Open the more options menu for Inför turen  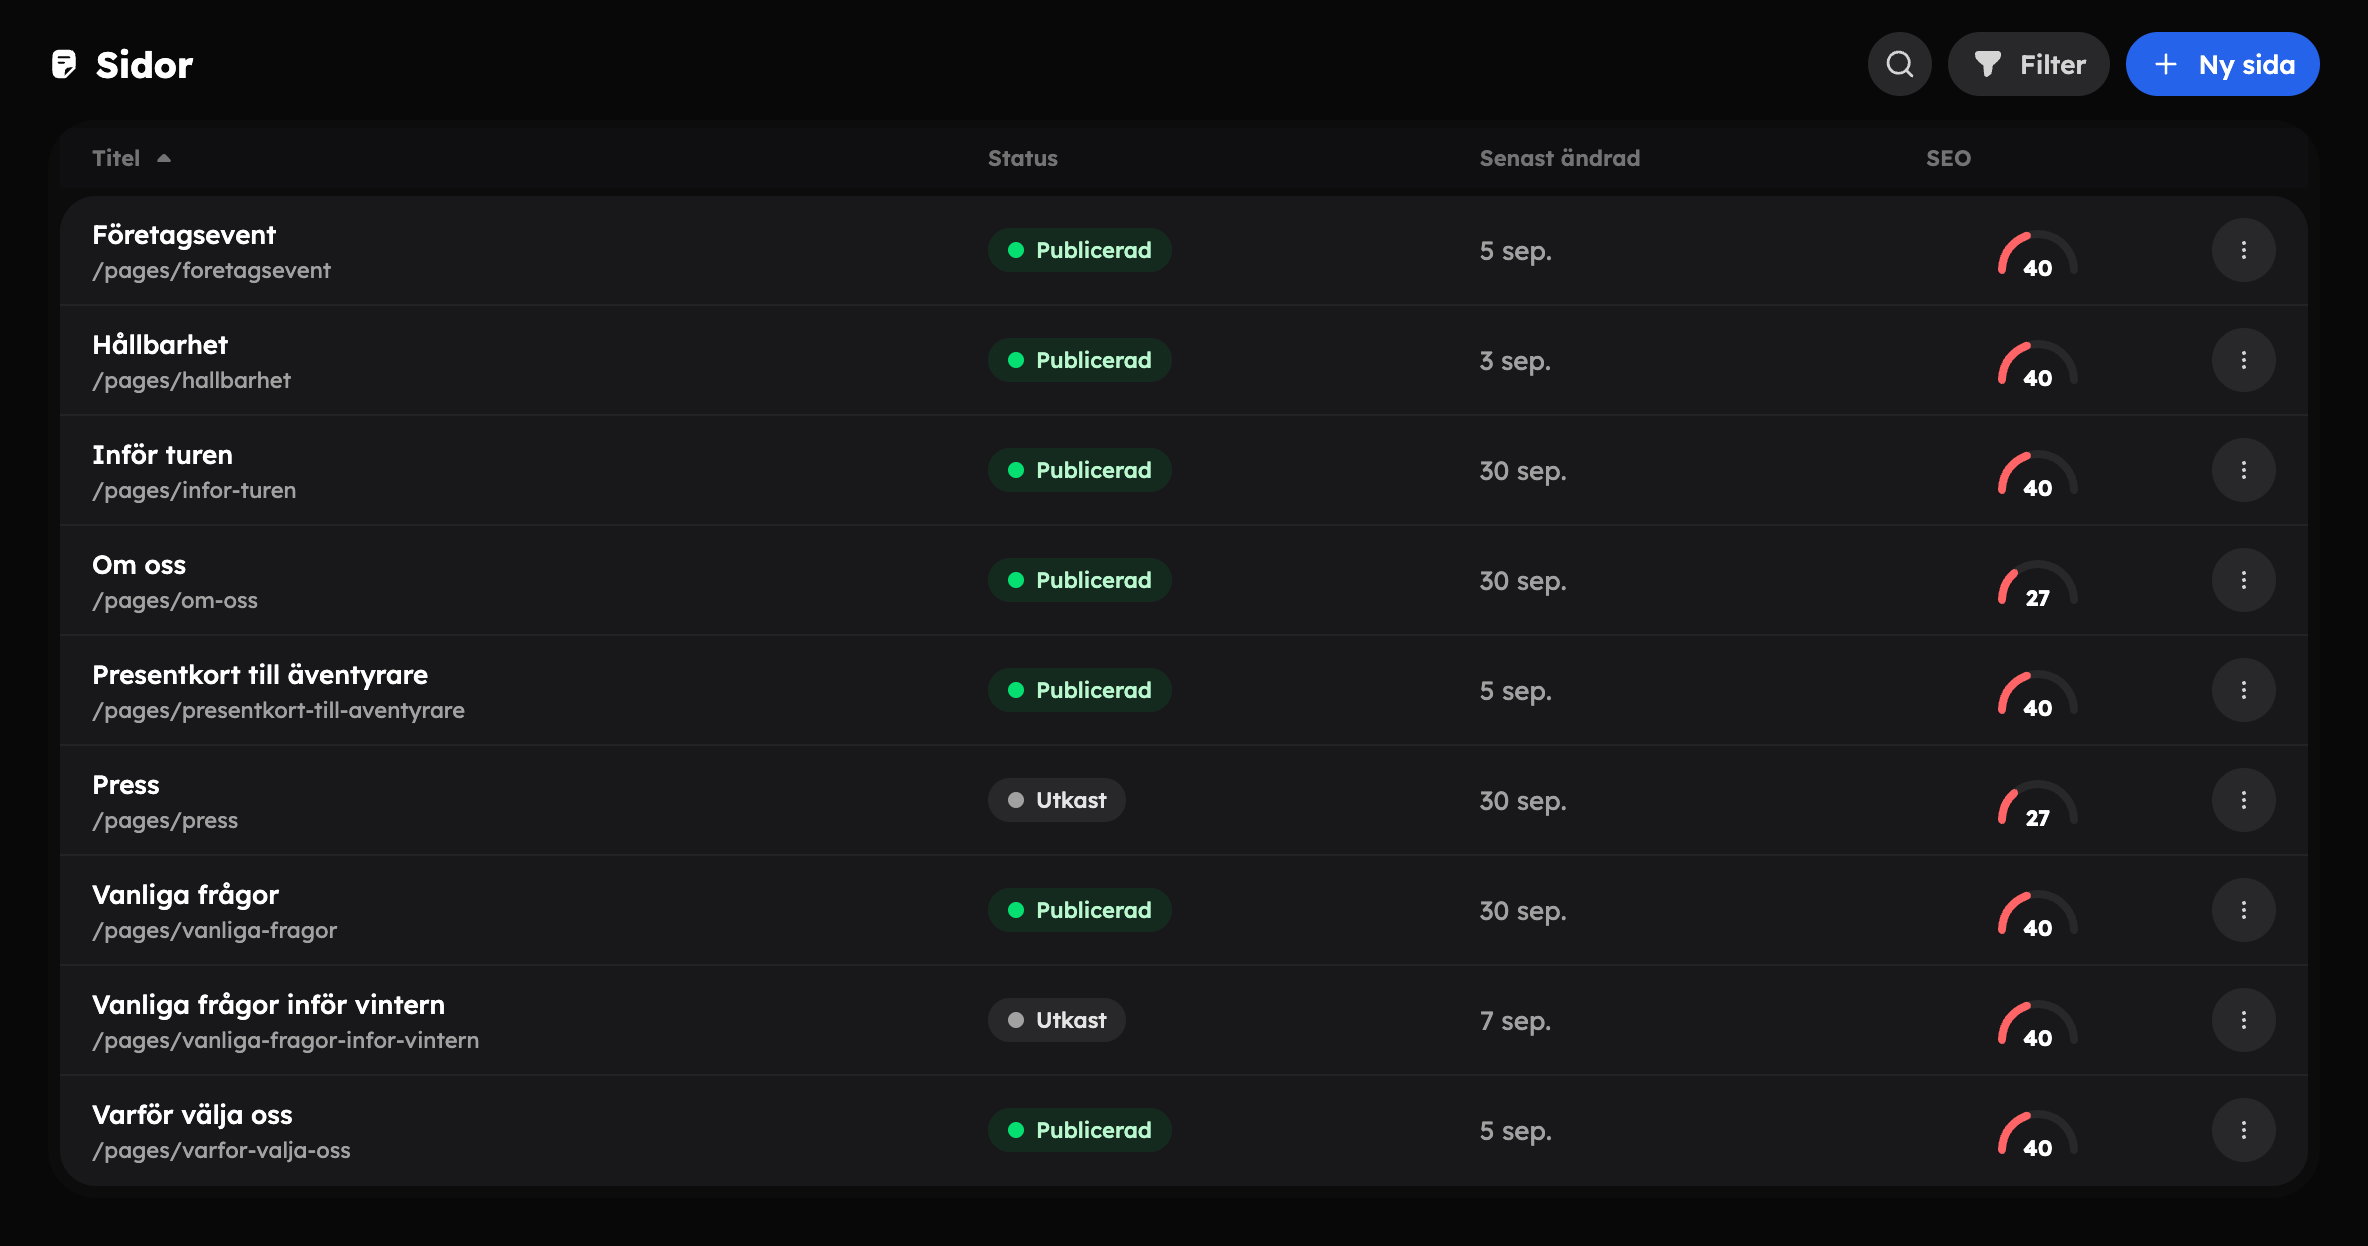(x=2243, y=470)
